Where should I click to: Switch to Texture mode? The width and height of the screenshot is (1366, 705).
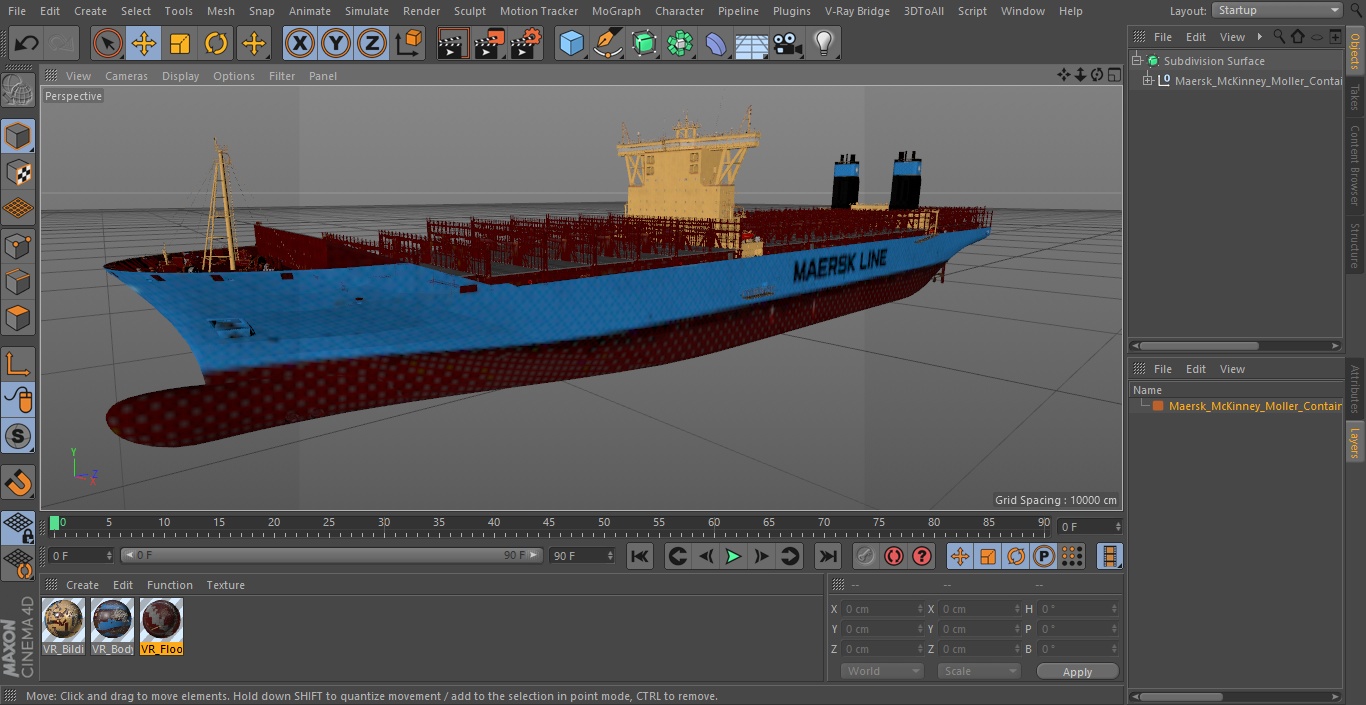18,172
